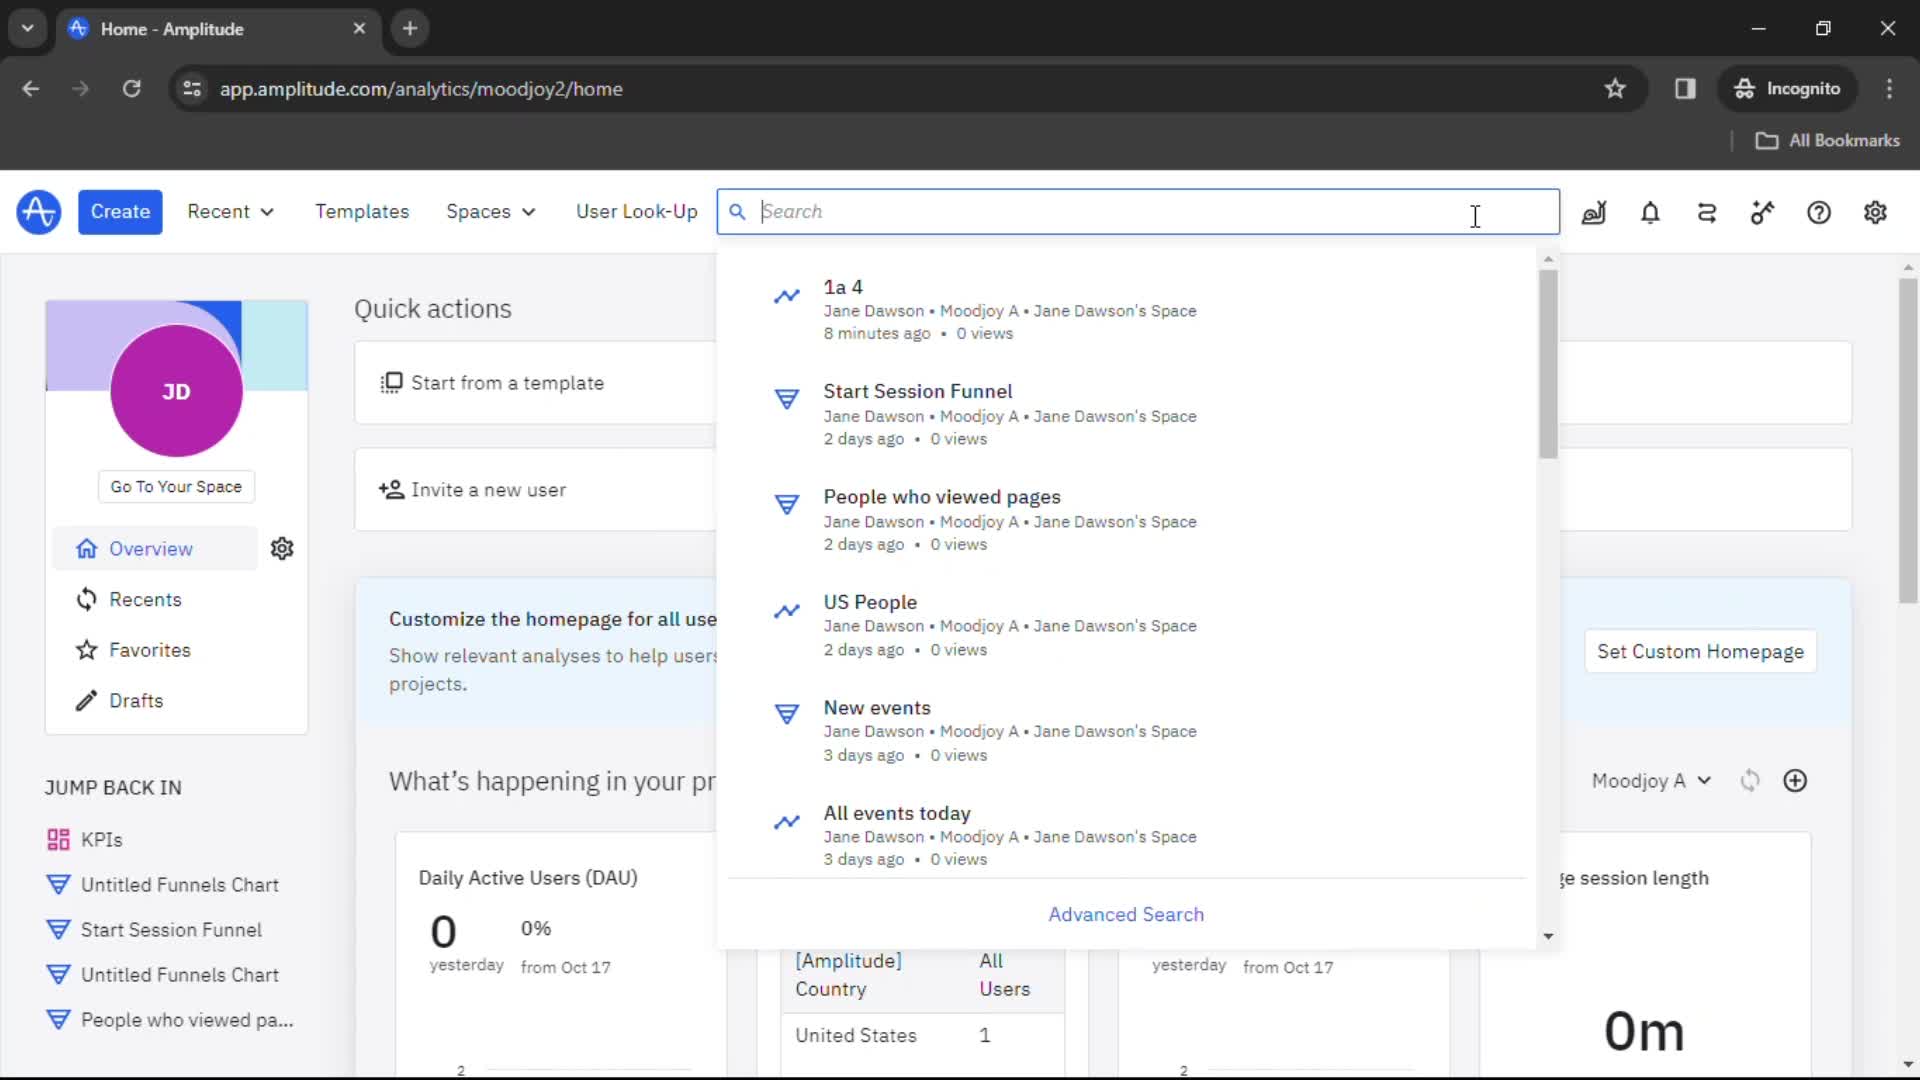Viewport: 1920px width, 1080px height.
Task: Select Recents in the sidebar
Action: (145, 599)
